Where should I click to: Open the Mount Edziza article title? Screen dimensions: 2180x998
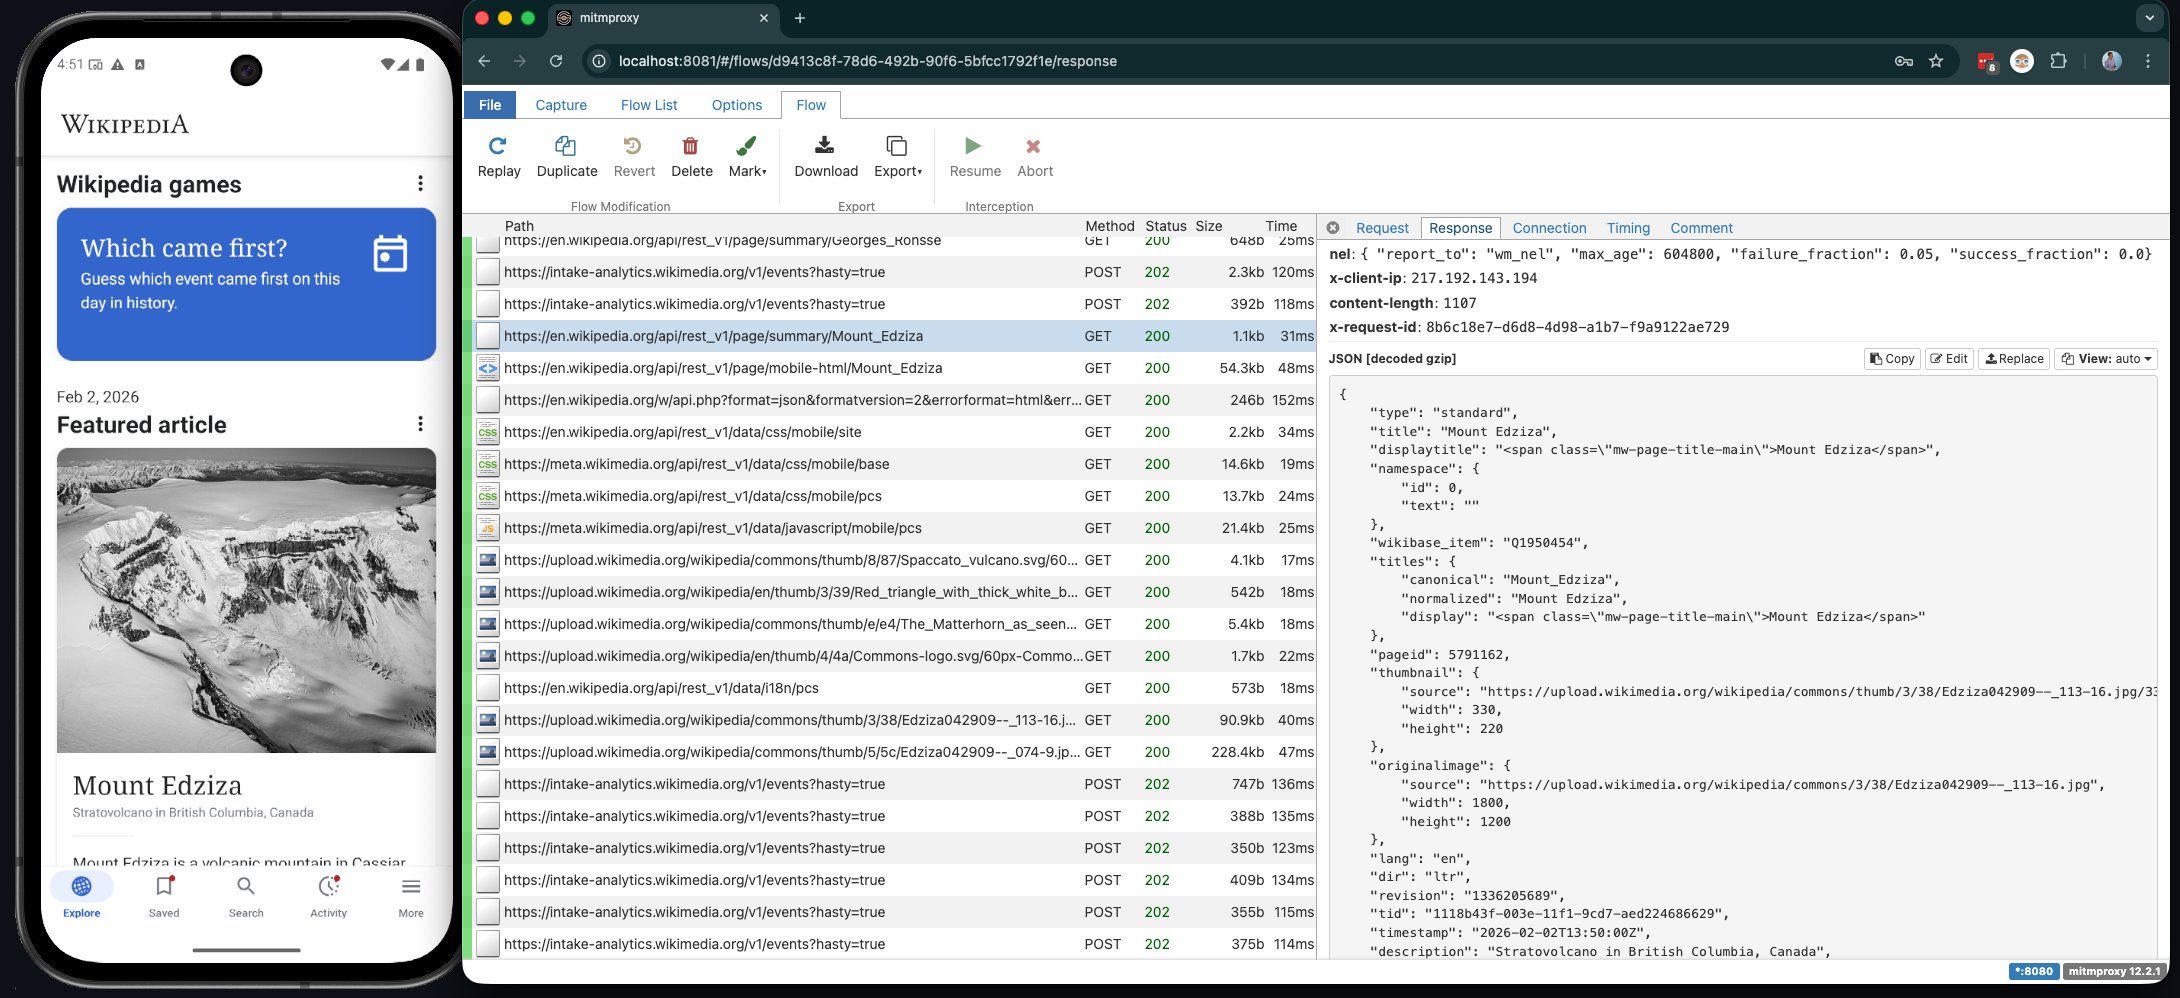pos(158,785)
